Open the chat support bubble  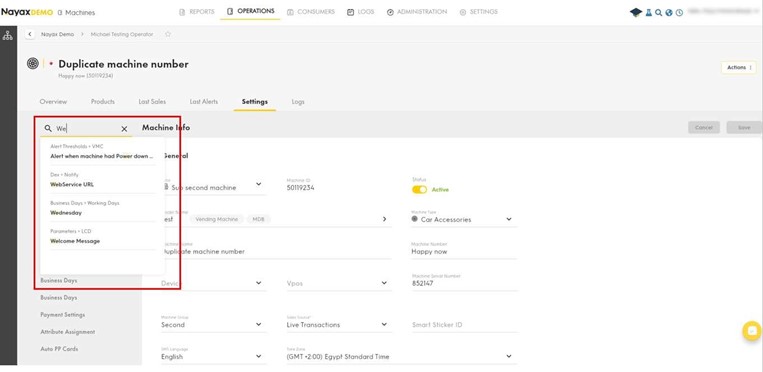tap(752, 331)
